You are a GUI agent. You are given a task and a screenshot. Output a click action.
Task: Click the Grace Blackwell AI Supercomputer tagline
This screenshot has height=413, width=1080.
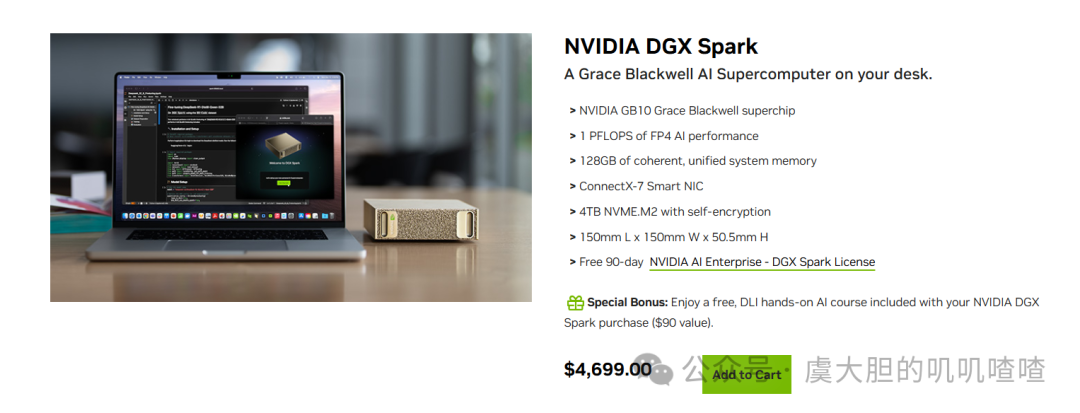748,74
